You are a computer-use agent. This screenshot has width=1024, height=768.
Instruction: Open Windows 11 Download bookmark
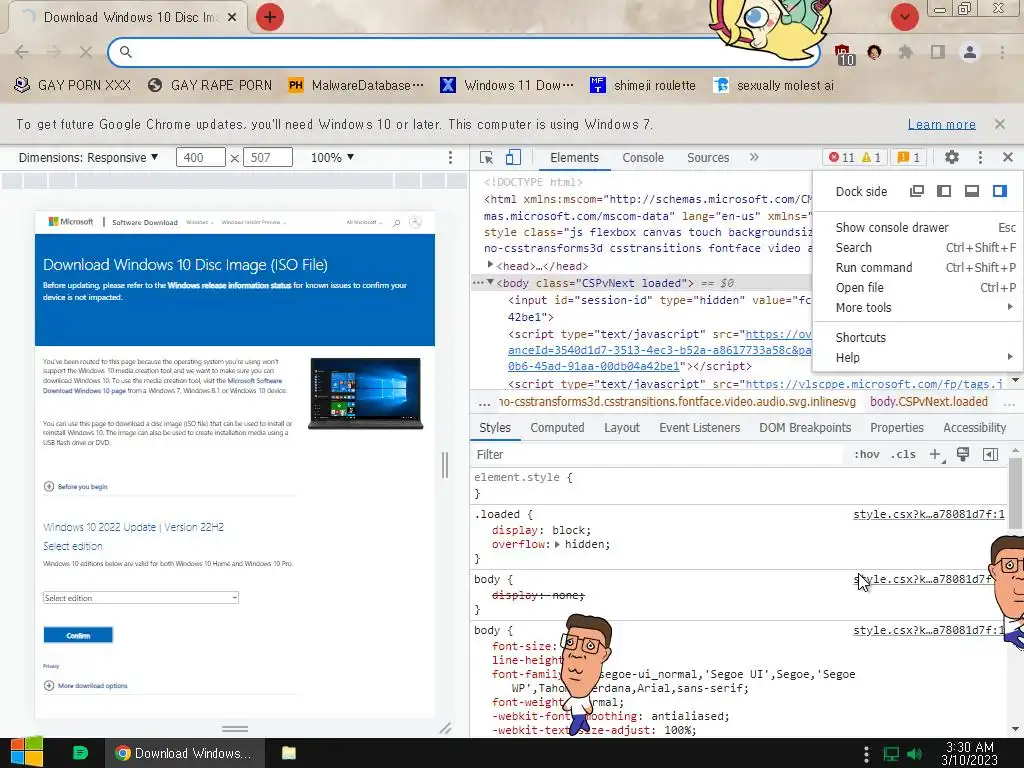[507, 86]
